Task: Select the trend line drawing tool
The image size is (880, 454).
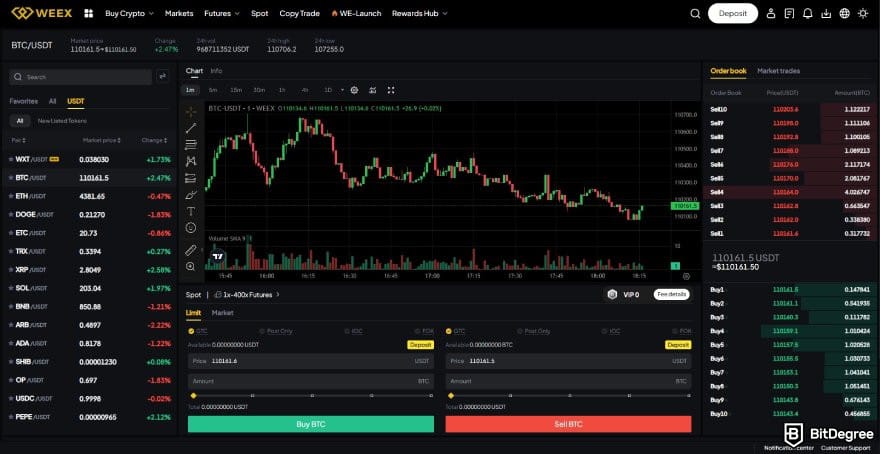Action: 191,128
